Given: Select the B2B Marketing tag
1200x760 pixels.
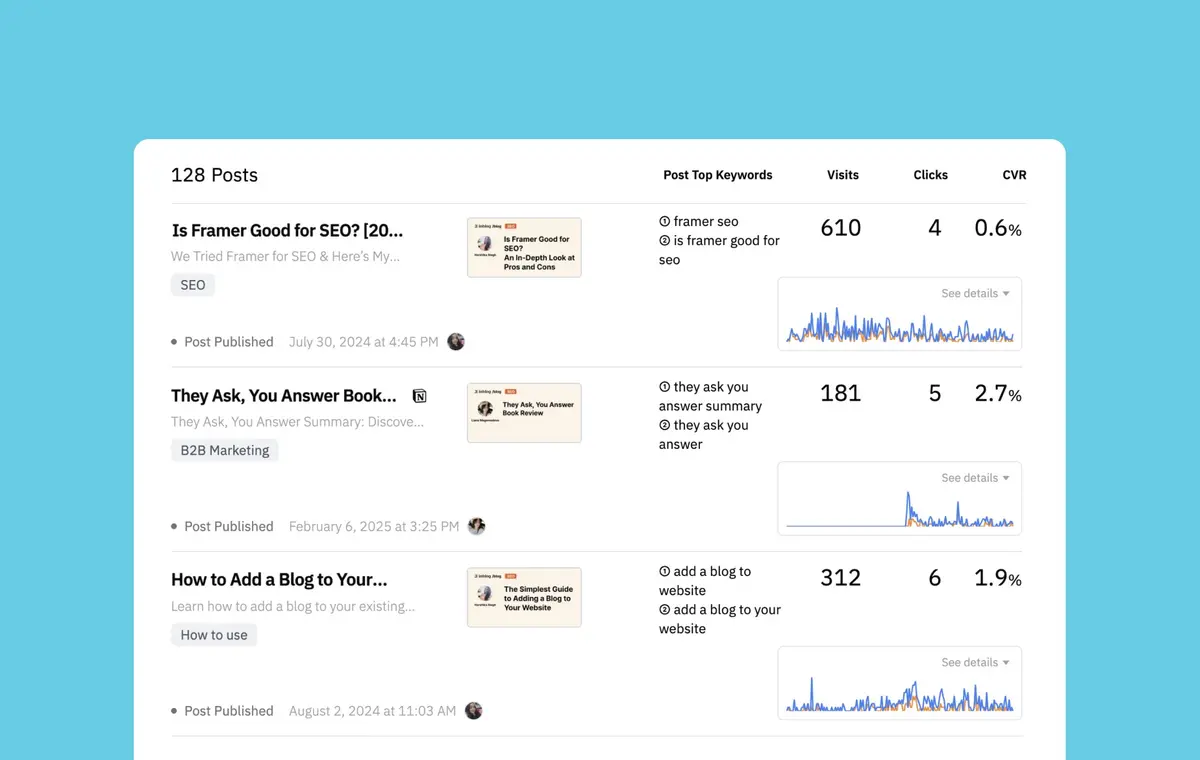Looking at the screenshot, I should click(x=225, y=450).
